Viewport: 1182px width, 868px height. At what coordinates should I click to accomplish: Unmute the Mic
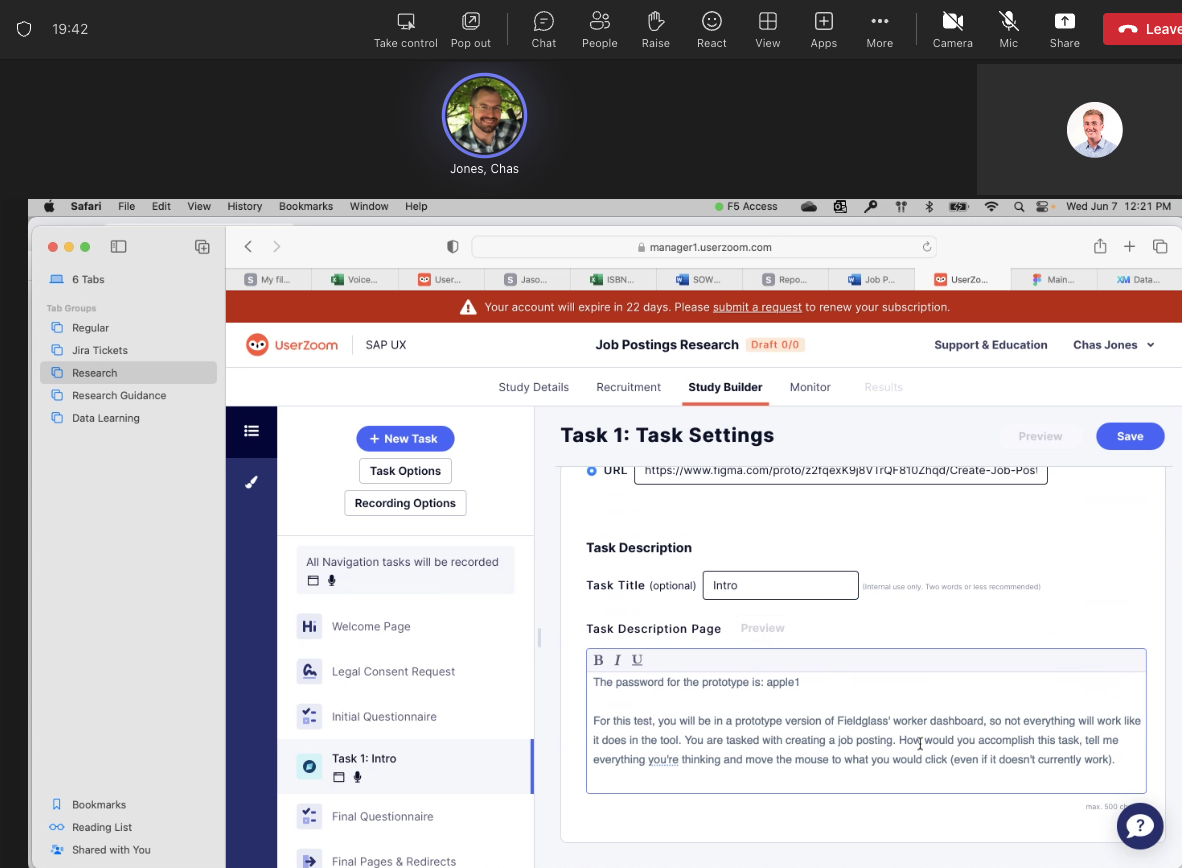click(1008, 29)
